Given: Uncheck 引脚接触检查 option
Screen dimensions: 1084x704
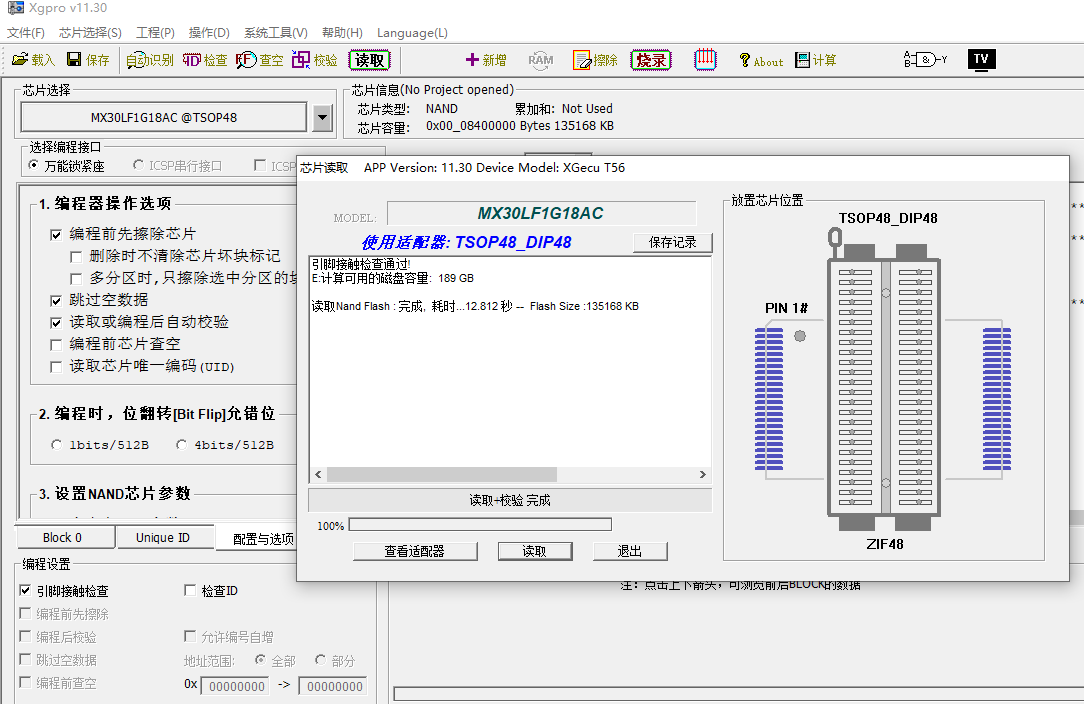Looking at the screenshot, I should [x=25, y=591].
